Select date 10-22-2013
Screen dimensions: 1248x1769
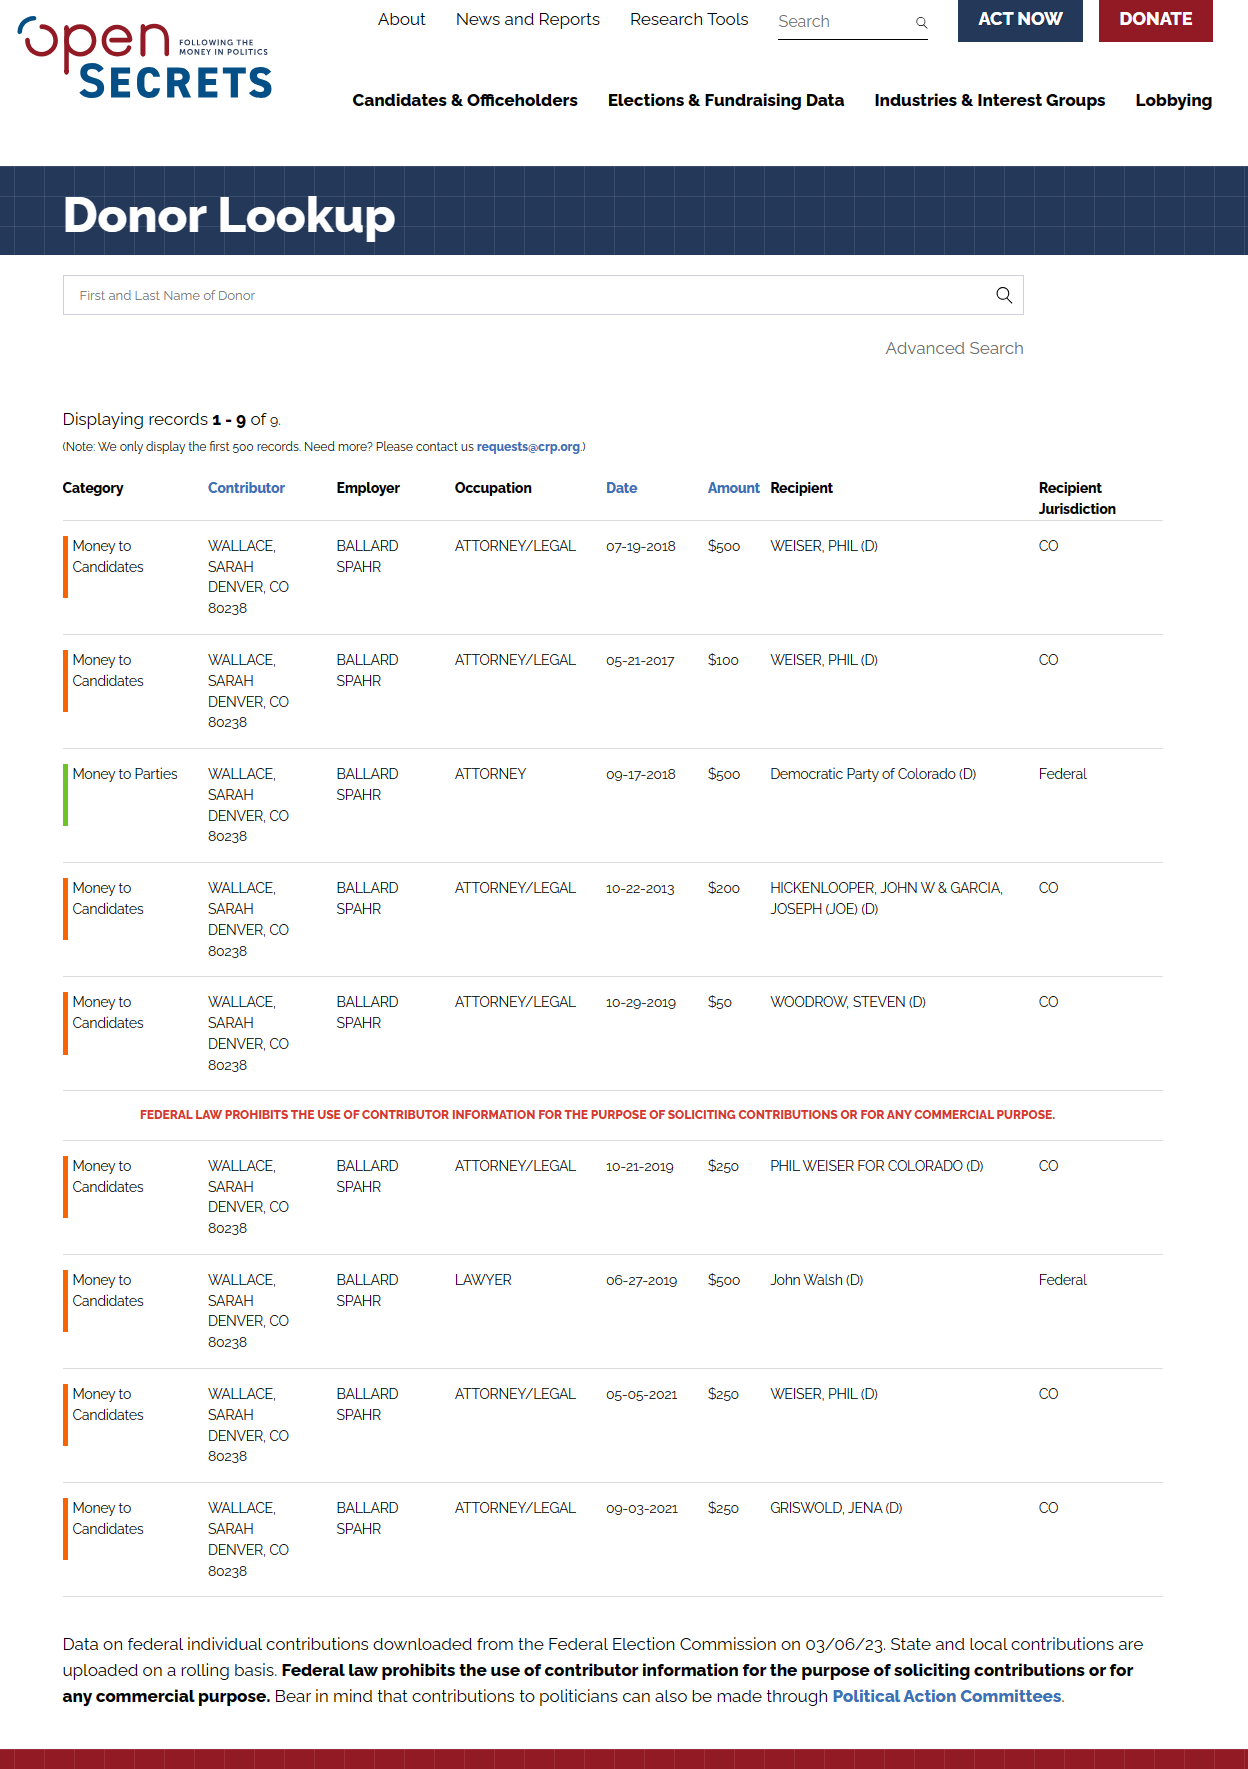[640, 888]
